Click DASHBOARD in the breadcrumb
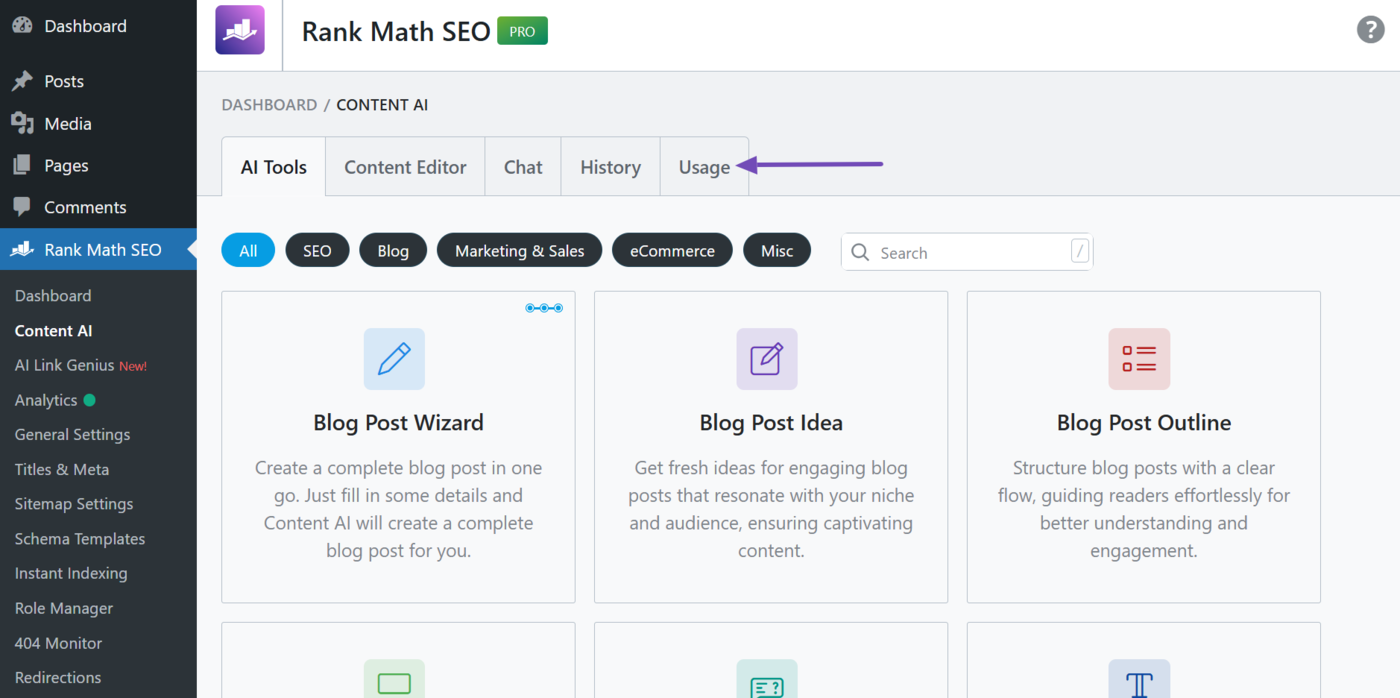Viewport: 1400px width, 698px height. [269, 105]
